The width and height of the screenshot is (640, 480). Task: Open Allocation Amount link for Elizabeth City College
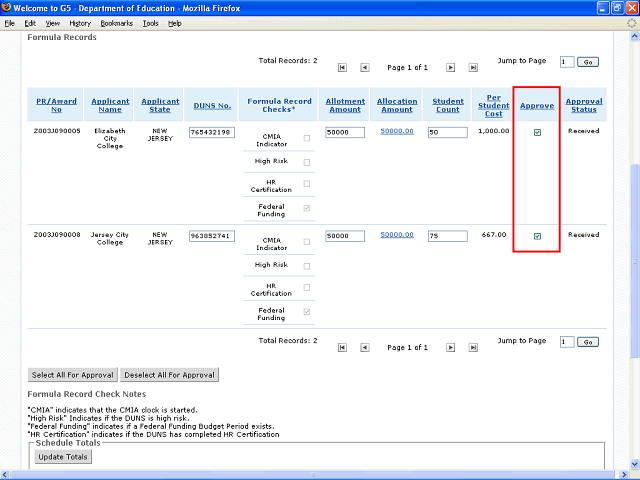click(x=397, y=131)
